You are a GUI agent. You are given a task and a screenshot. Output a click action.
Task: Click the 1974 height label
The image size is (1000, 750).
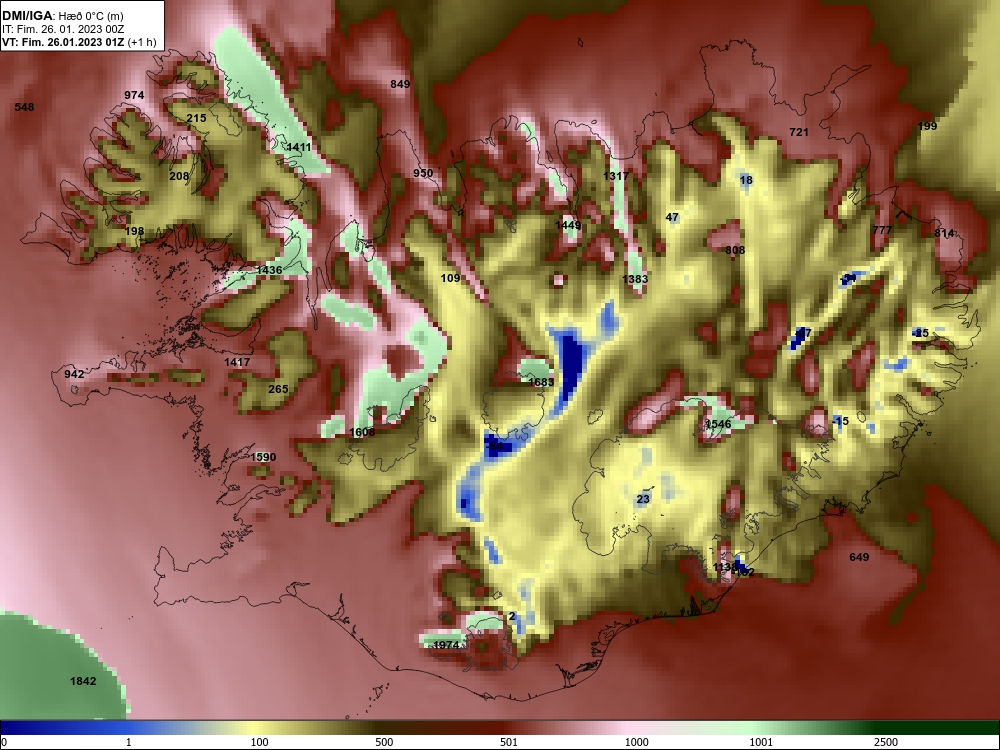pyautogui.click(x=446, y=645)
